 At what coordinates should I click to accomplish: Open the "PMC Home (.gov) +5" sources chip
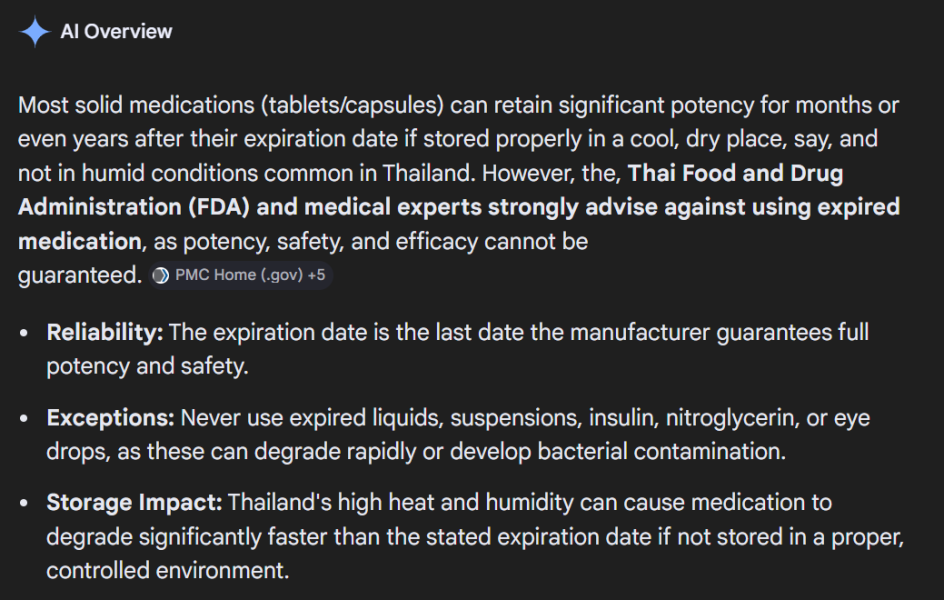point(240,274)
